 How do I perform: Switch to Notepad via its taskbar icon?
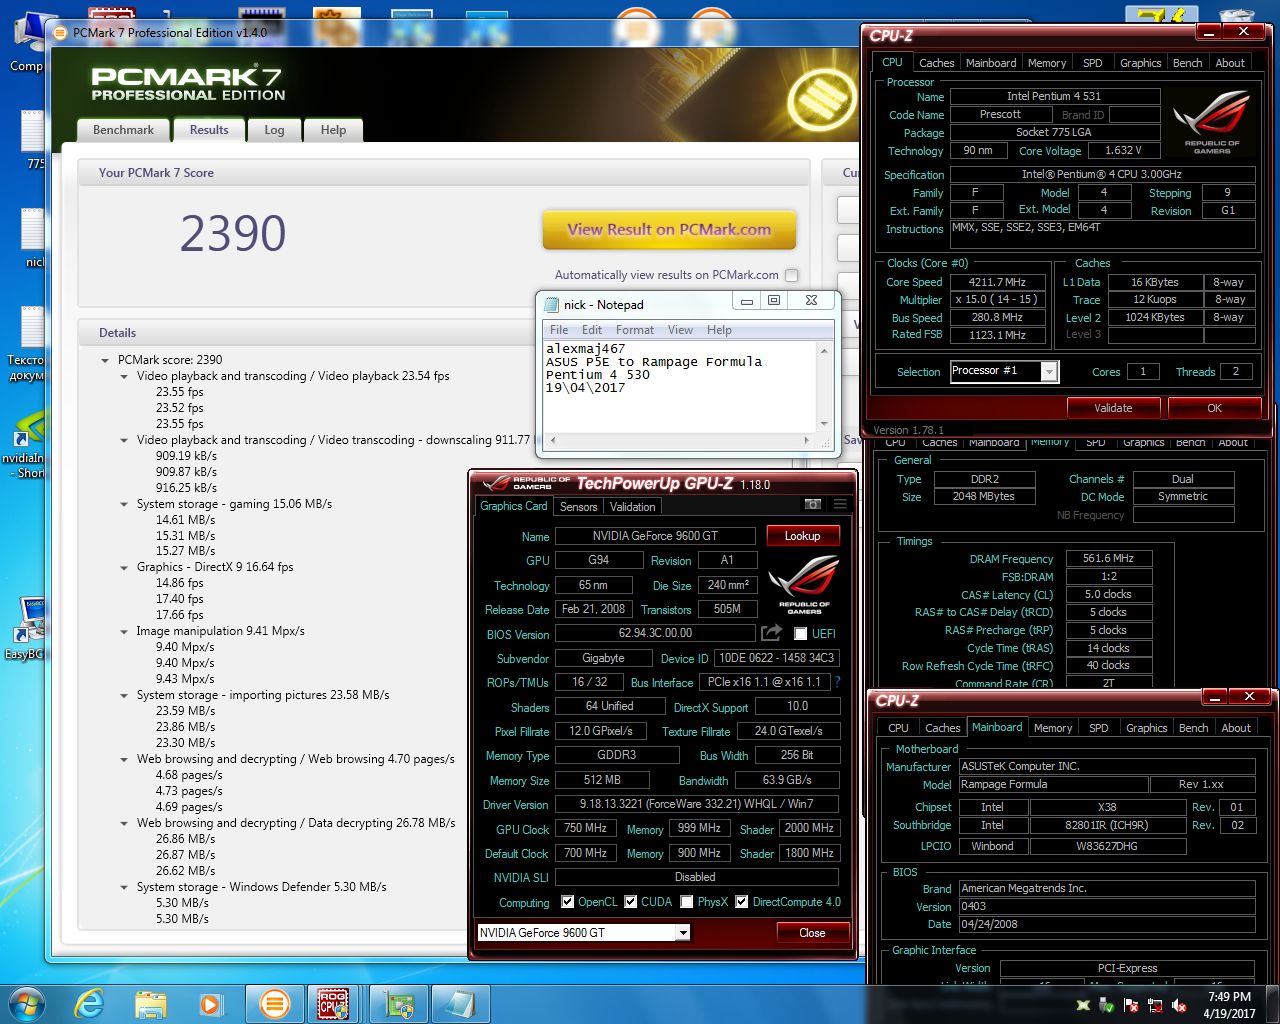point(461,1004)
